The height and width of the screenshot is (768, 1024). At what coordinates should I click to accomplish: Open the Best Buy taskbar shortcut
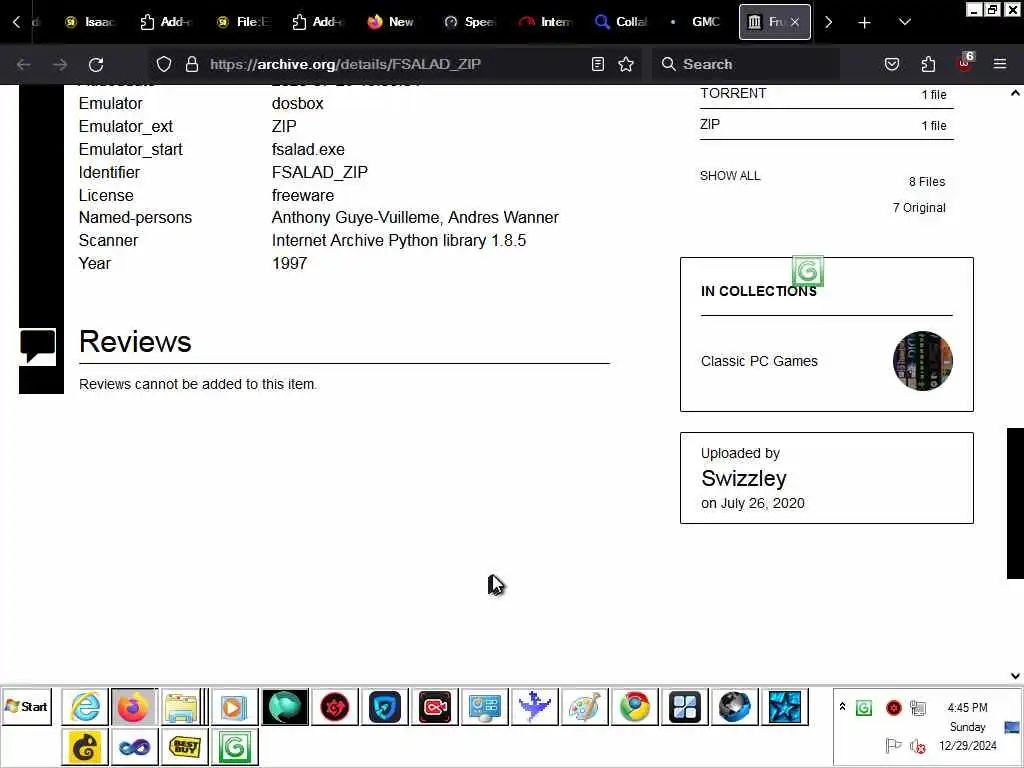tap(185, 746)
